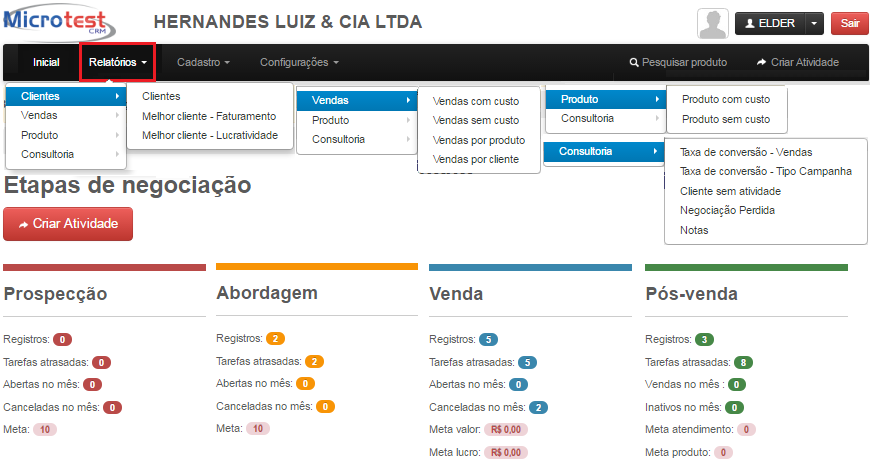Collapse the highlighted Relatórios menu
The height and width of the screenshot is (465, 870).
[x=118, y=62]
